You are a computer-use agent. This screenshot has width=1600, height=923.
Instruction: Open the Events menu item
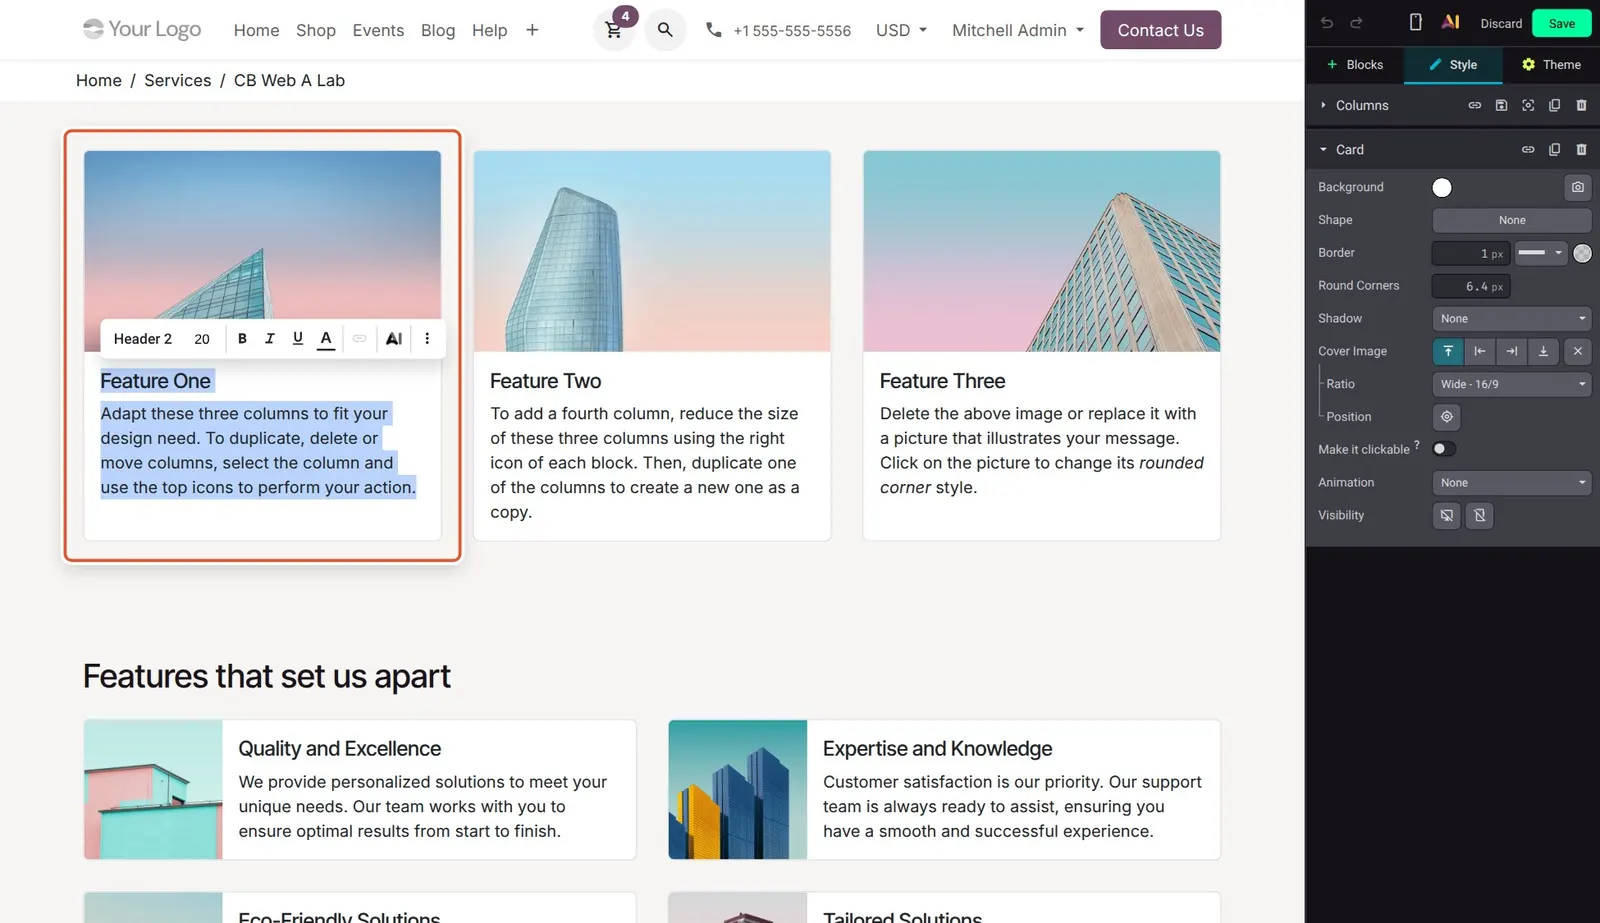(x=378, y=30)
